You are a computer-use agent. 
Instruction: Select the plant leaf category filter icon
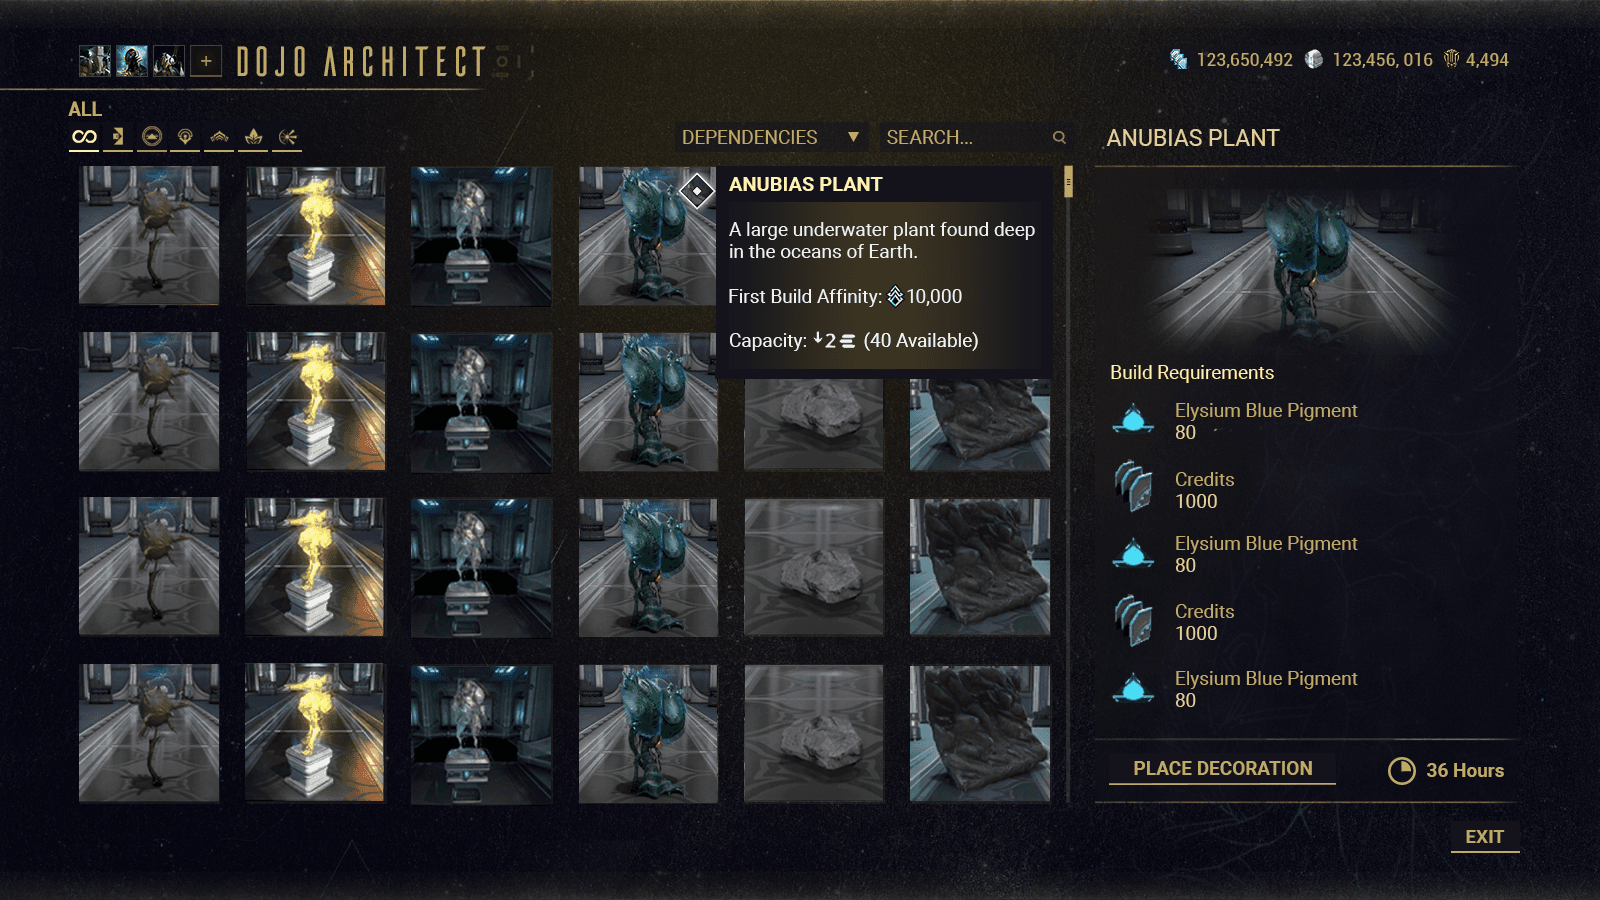pyautogui.click(x=253, y=137)
